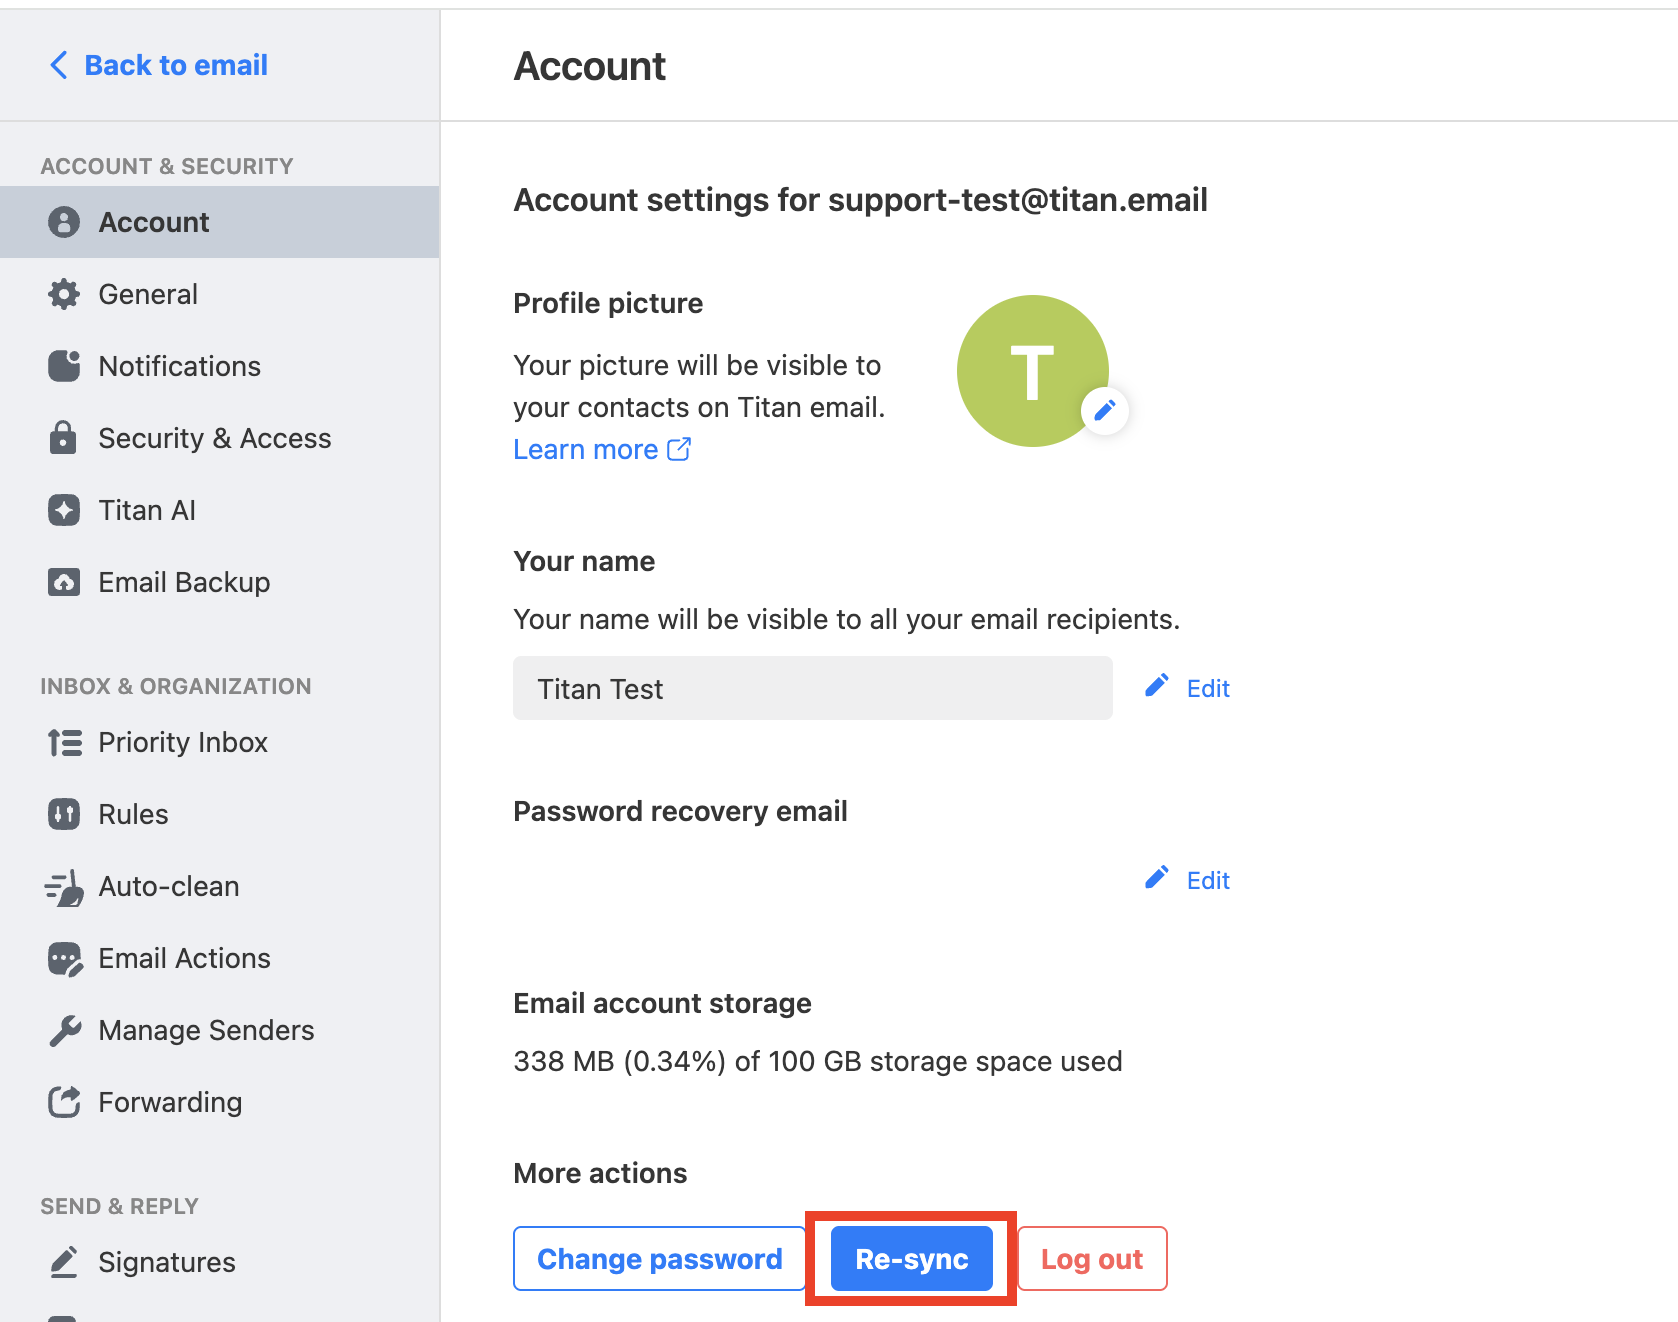Click the Email Backup cloud icon
This screenshot has height=1322, width=1678.
coord(64,582)
